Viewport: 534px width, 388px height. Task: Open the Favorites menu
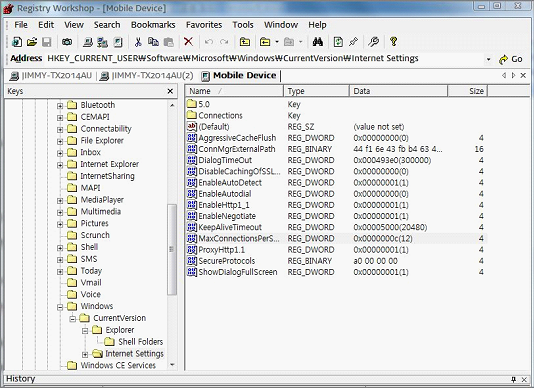204,25
